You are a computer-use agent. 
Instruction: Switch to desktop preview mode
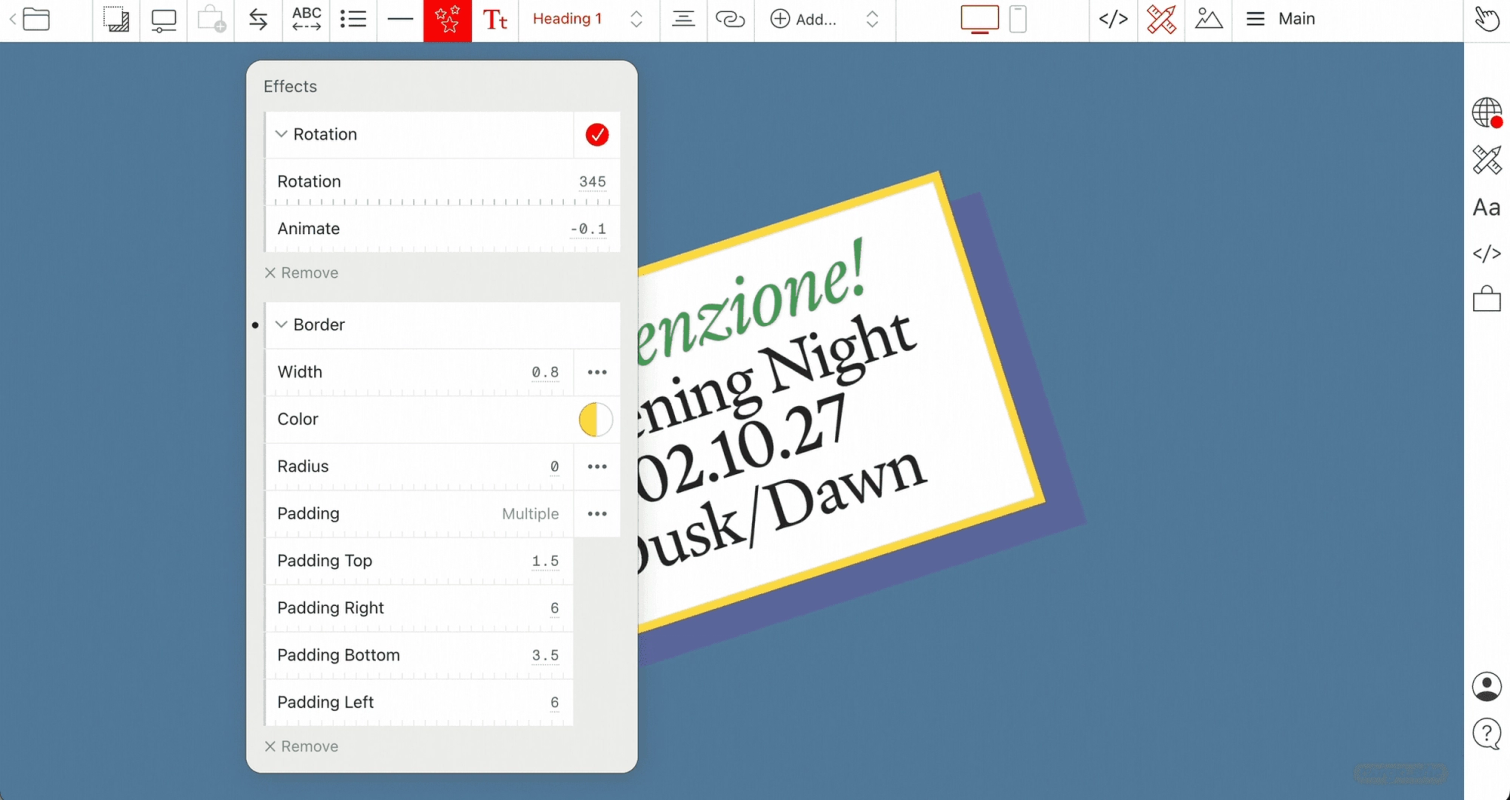pyautogui.click(x=979, y=19)
